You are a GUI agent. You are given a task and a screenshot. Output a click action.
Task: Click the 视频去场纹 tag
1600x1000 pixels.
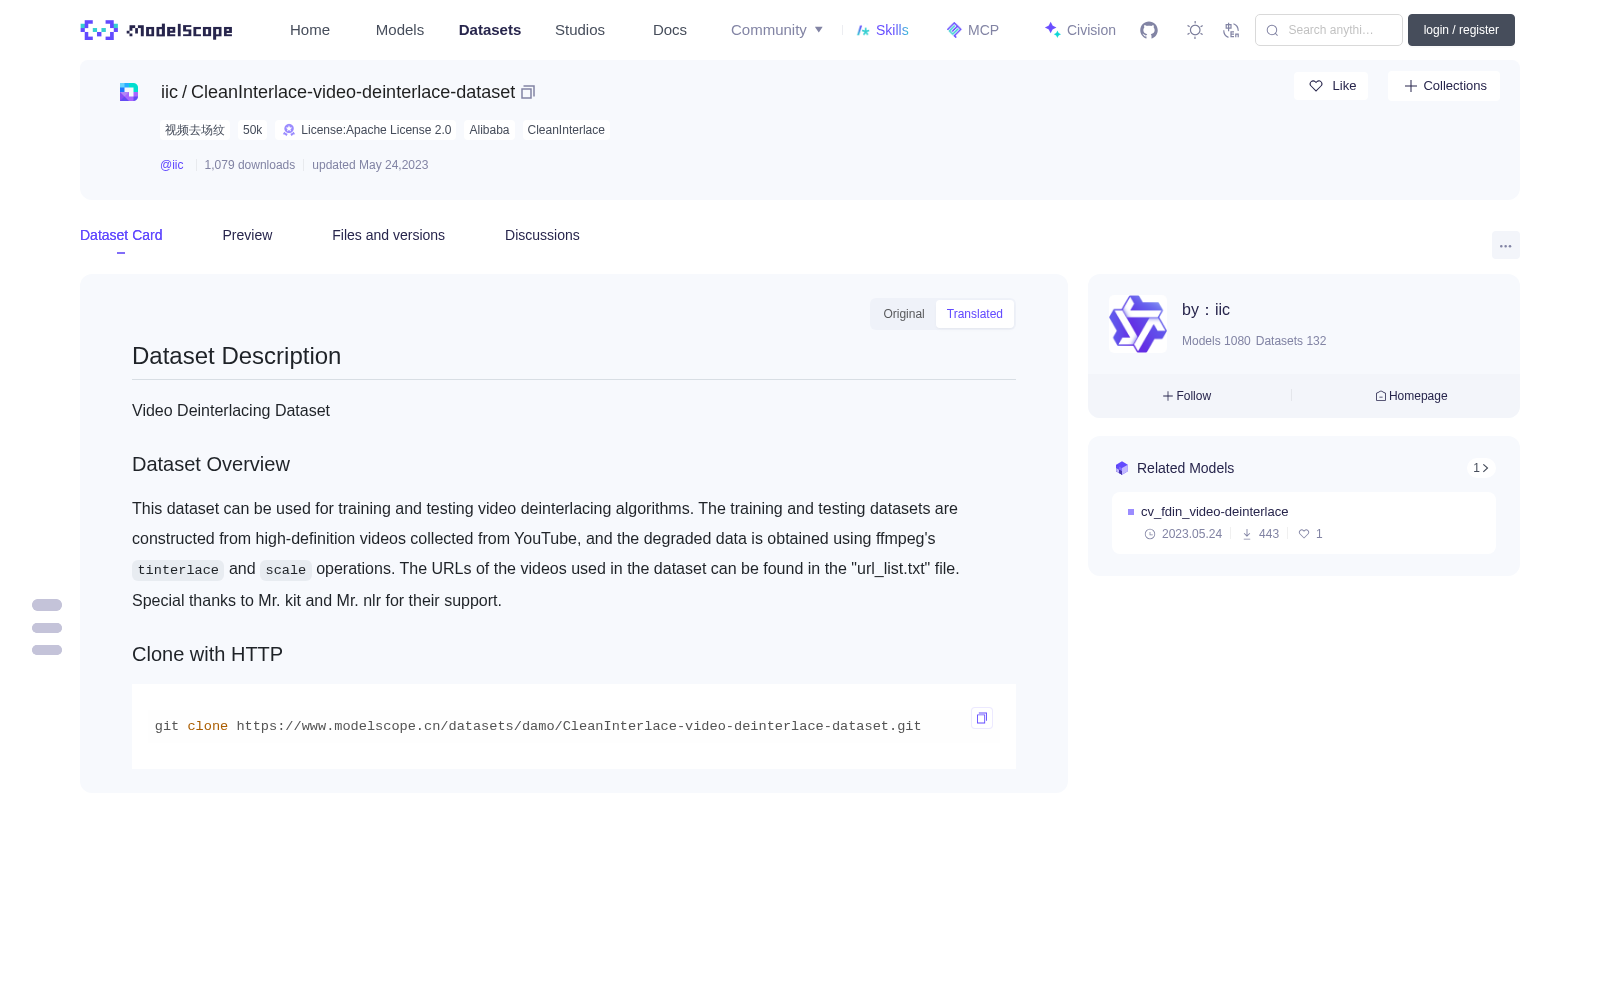[x=195, y=130]
